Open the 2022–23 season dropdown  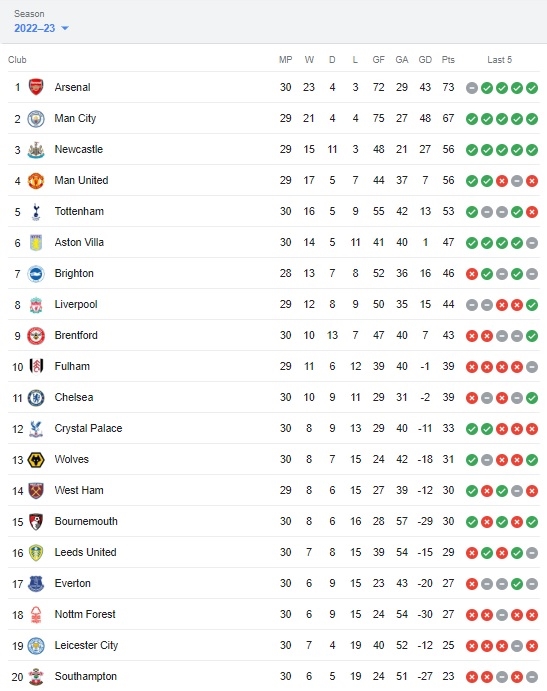pos(41,28)
